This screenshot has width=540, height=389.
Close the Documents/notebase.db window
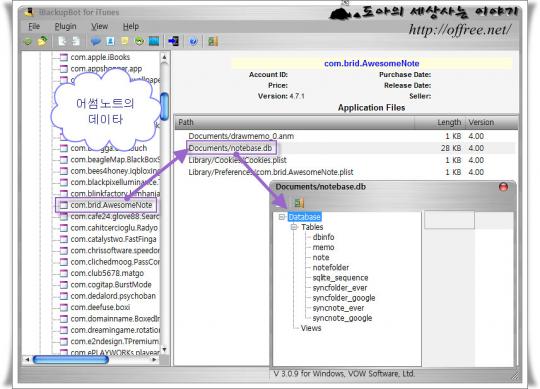(x=503, y=187)
